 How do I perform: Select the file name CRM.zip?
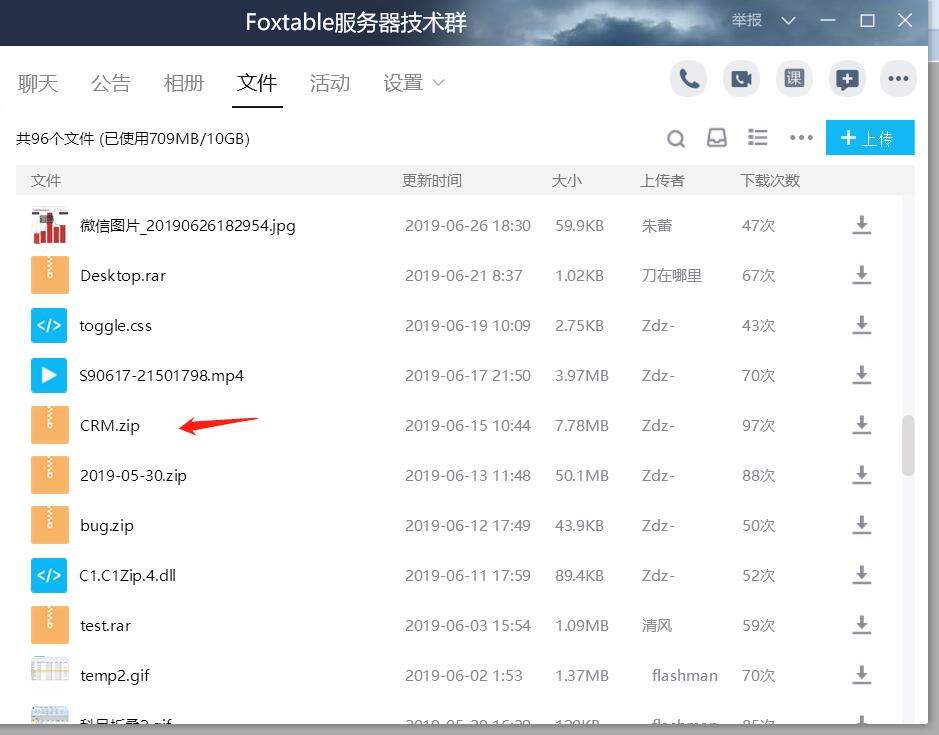tap(110, 425)
